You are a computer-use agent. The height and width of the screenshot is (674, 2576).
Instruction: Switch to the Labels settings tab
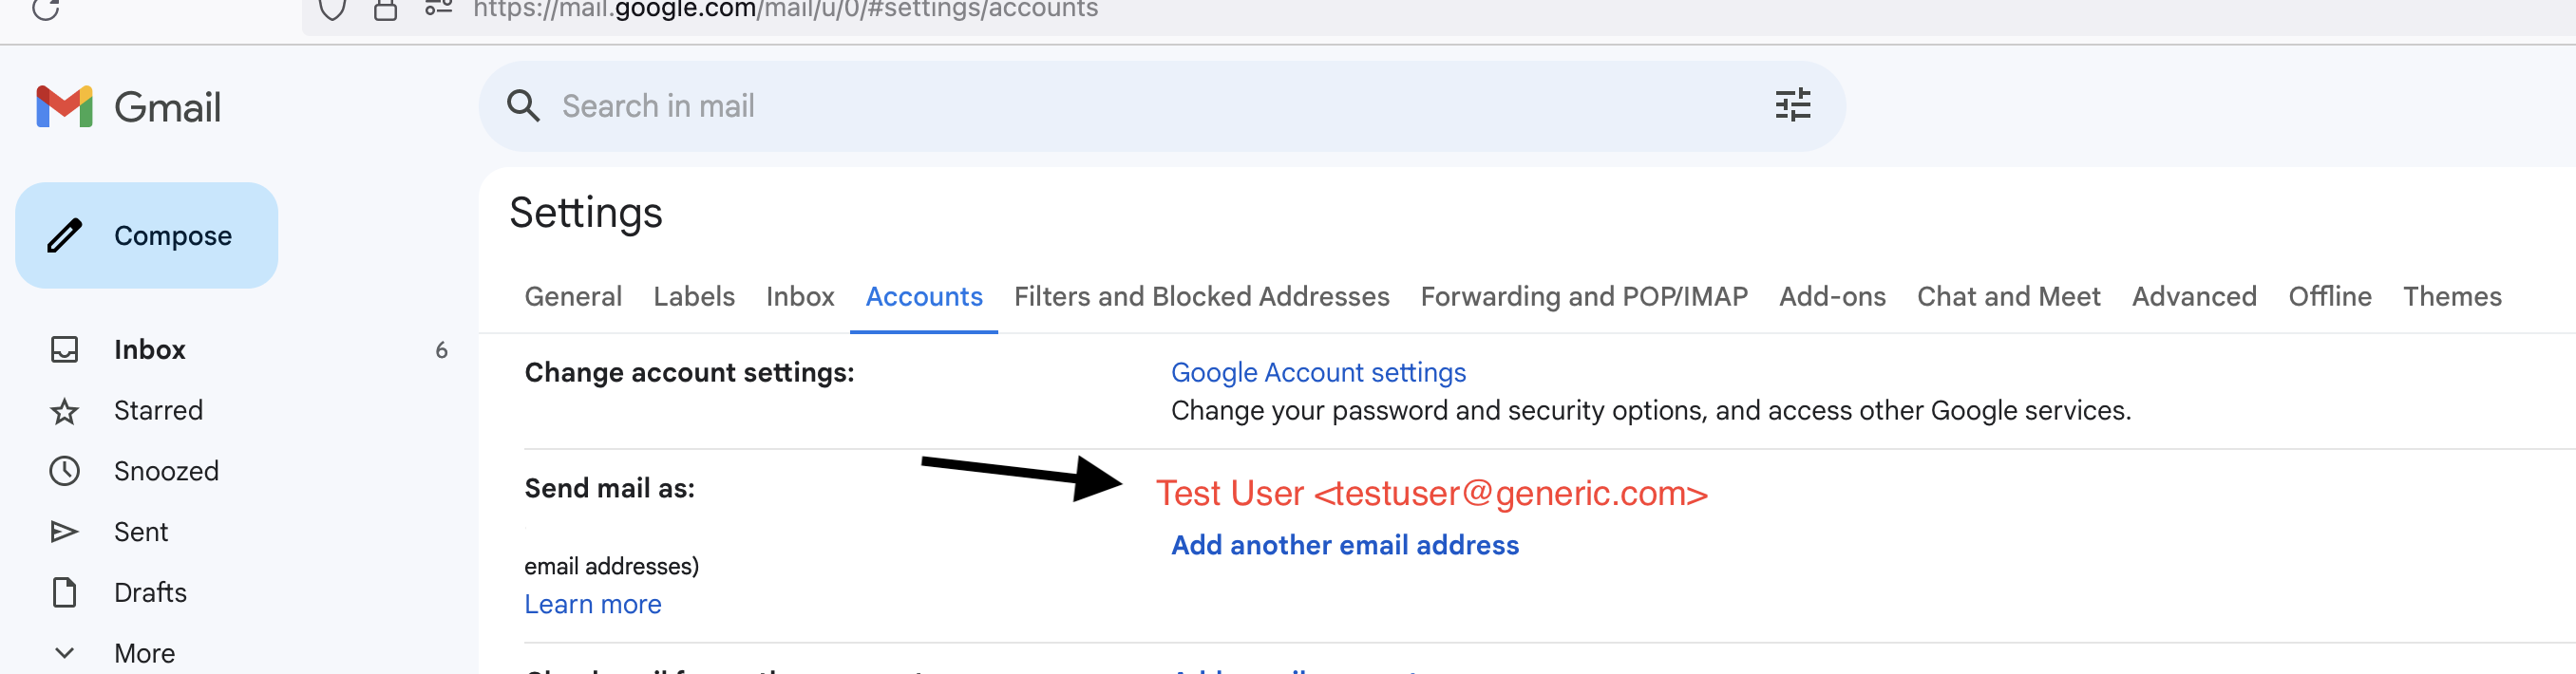click(694, 297)
